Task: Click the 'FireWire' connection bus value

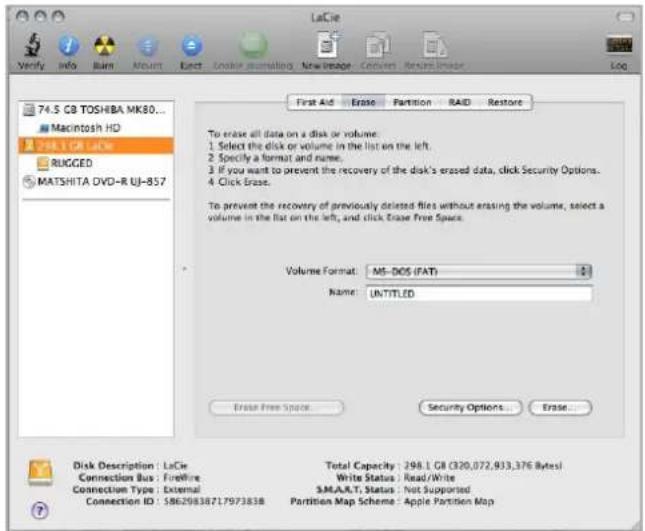Action: (181, 478)
